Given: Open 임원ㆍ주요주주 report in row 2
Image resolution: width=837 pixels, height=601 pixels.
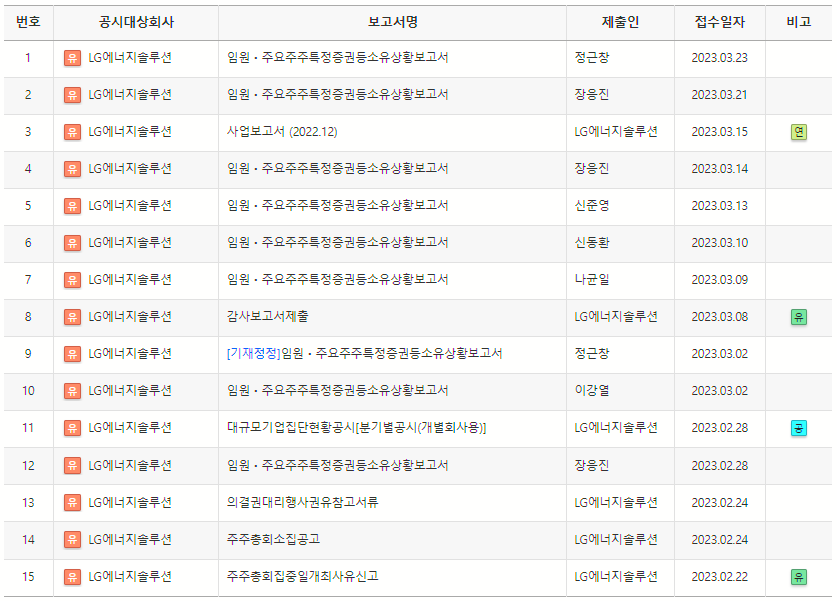Looking at the screenshot, I should pyautogui.click(x=337, y=94).
